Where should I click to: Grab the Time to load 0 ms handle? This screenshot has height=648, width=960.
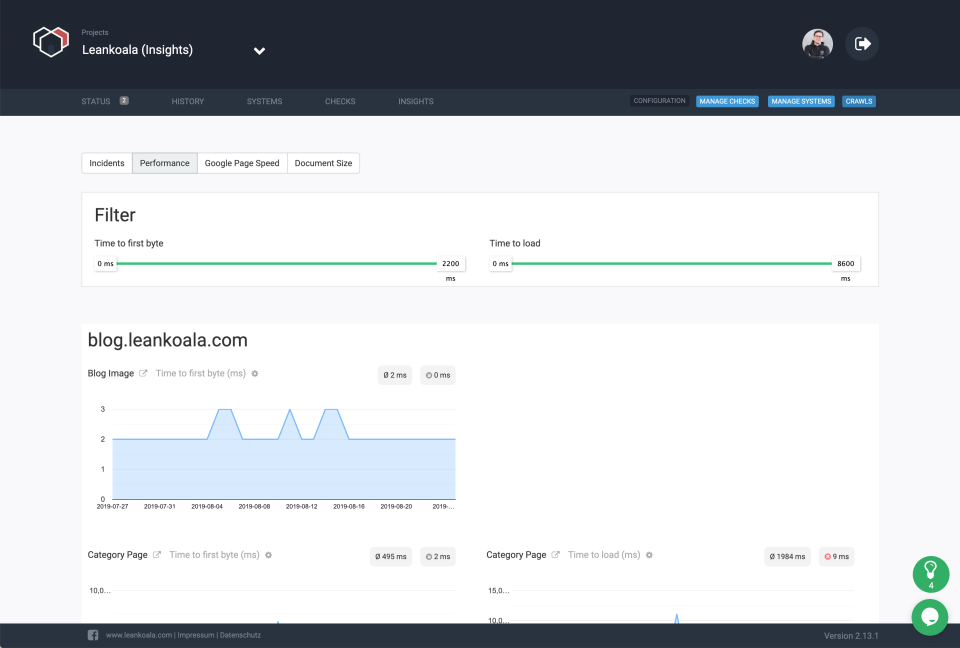pos(500,263)
